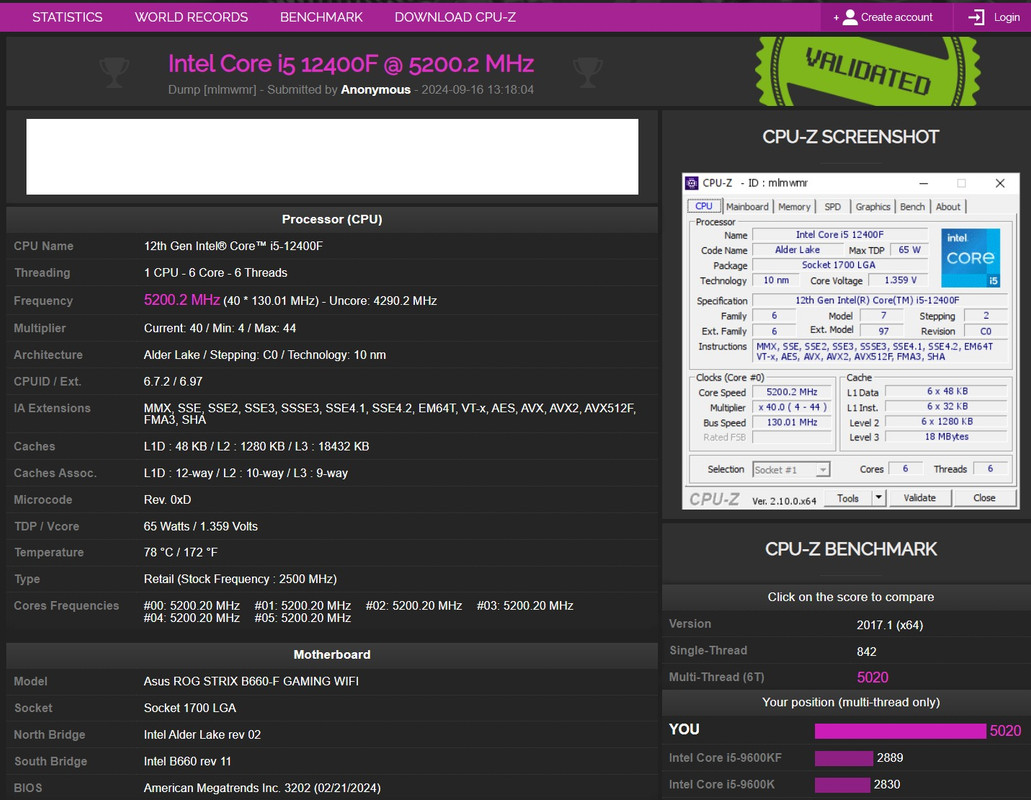Click the trophy icon left of title
1031x800 pixels.
114,72
